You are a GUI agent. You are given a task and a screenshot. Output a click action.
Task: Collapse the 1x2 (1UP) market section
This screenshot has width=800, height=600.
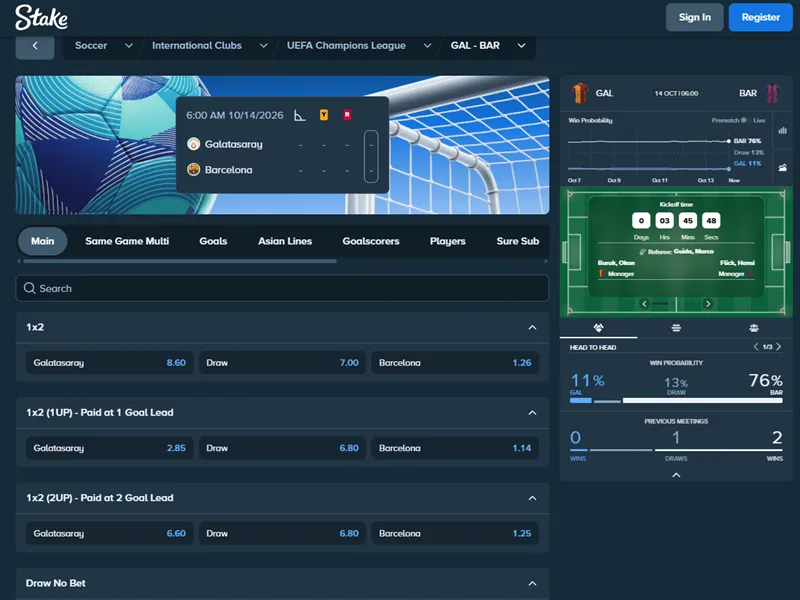(532, 413)
